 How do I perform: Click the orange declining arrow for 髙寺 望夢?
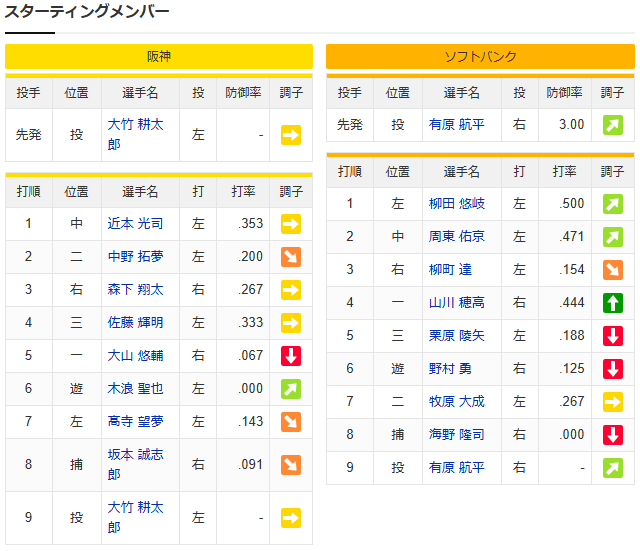[x=291, y=422]
